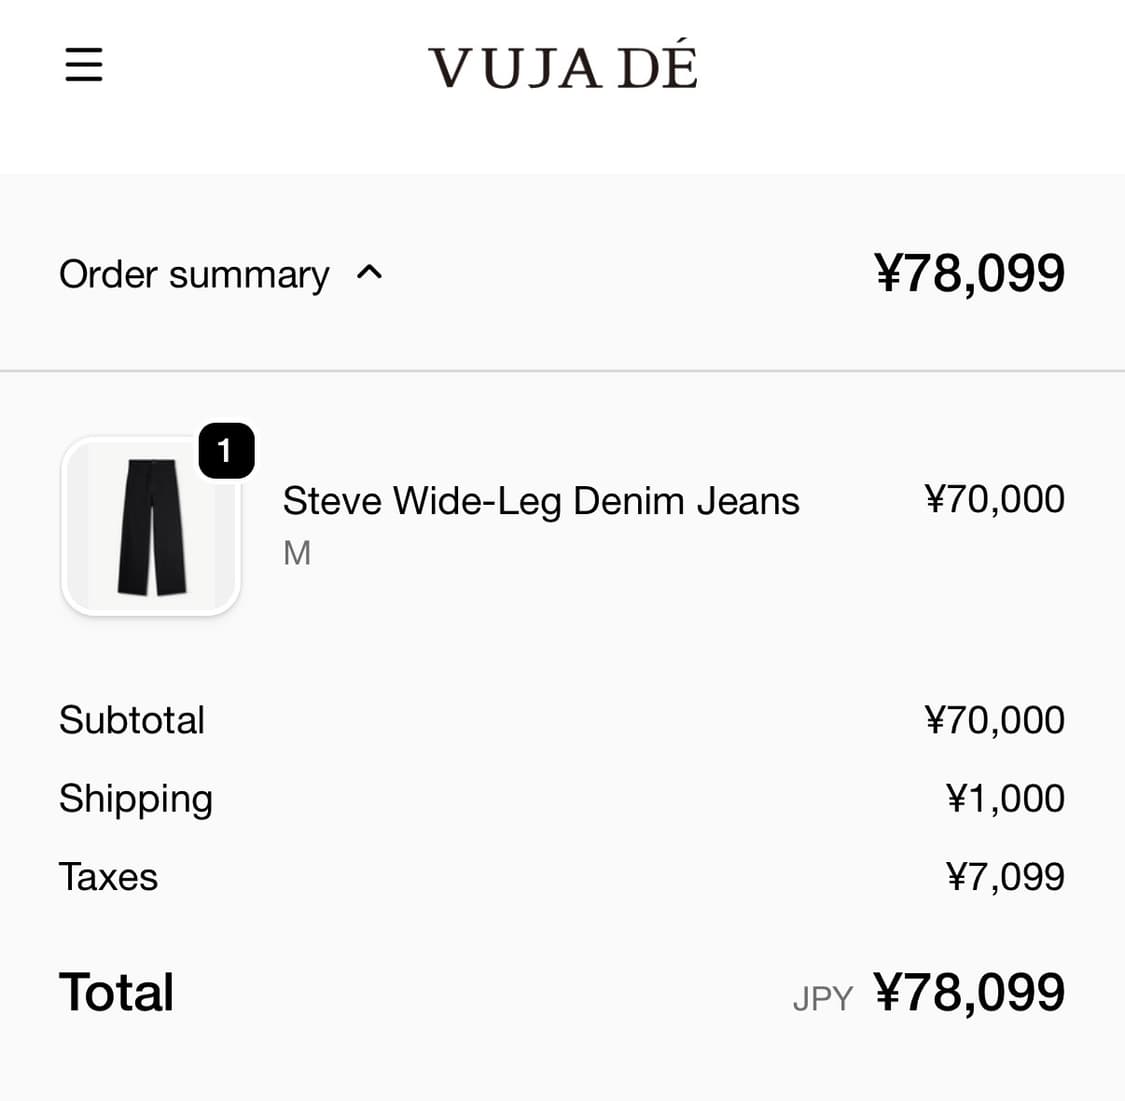Viewport: 1125px width, 1101px height.
Task: Select the product name Steve Wide-Leg Denim Jeans
Action: [541, 500]
